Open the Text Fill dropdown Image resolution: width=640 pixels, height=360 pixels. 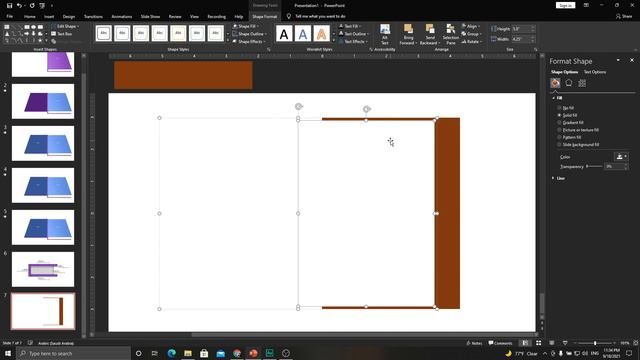[351, 26]
